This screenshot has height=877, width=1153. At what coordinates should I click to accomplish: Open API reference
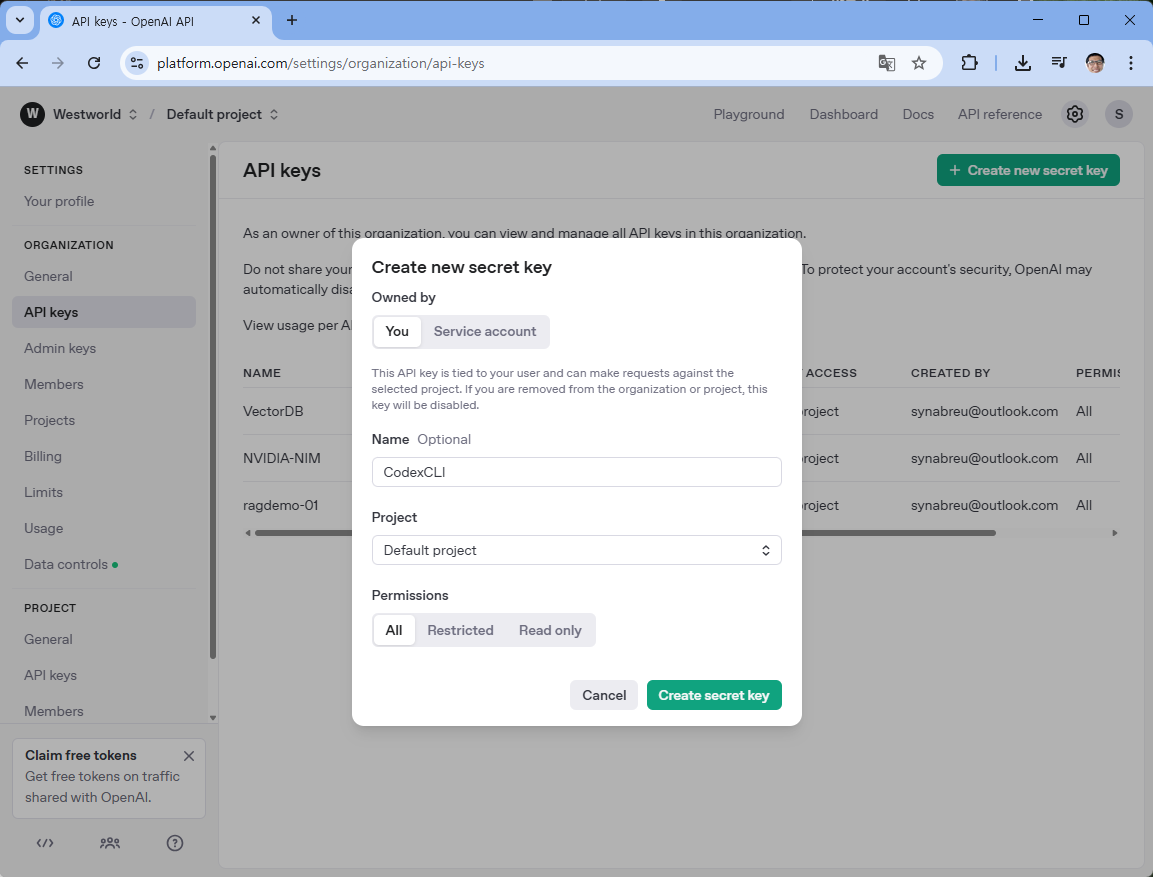click(999, 114)
